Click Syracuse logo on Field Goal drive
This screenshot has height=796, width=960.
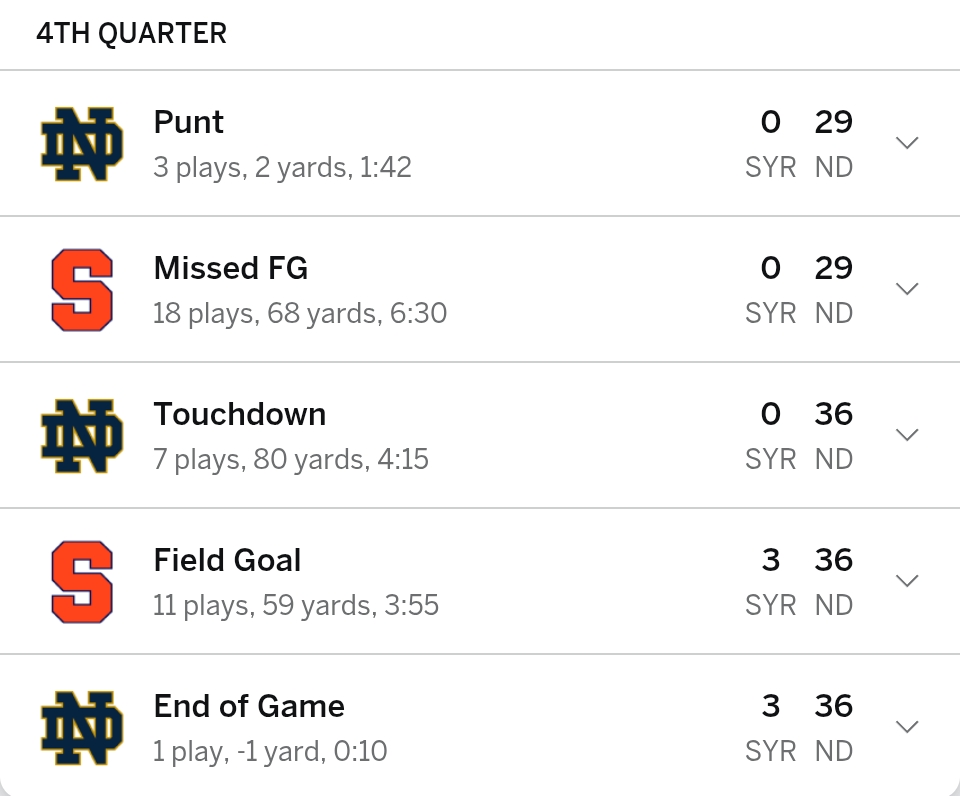click(x=82, y=582)
